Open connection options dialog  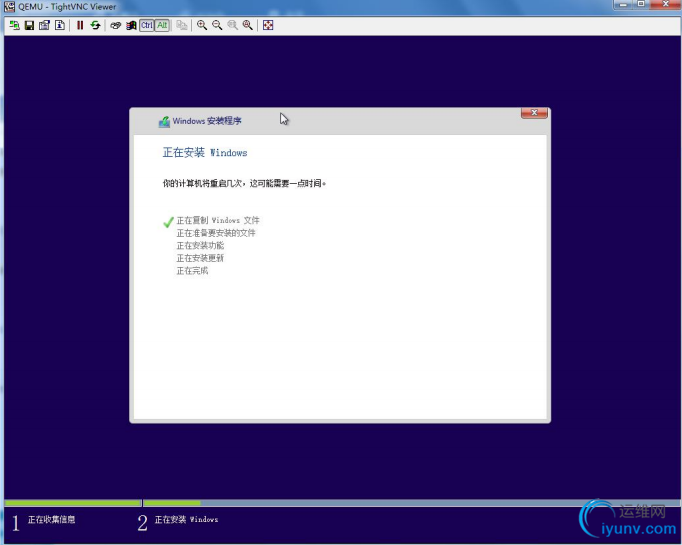[x=44, y=25]
